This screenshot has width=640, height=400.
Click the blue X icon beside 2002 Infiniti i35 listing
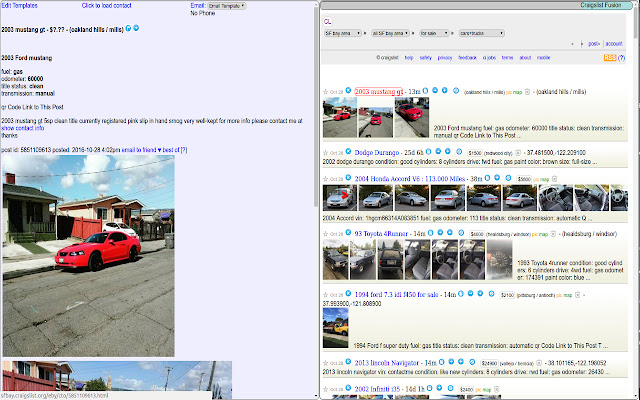tap(348, 388)
